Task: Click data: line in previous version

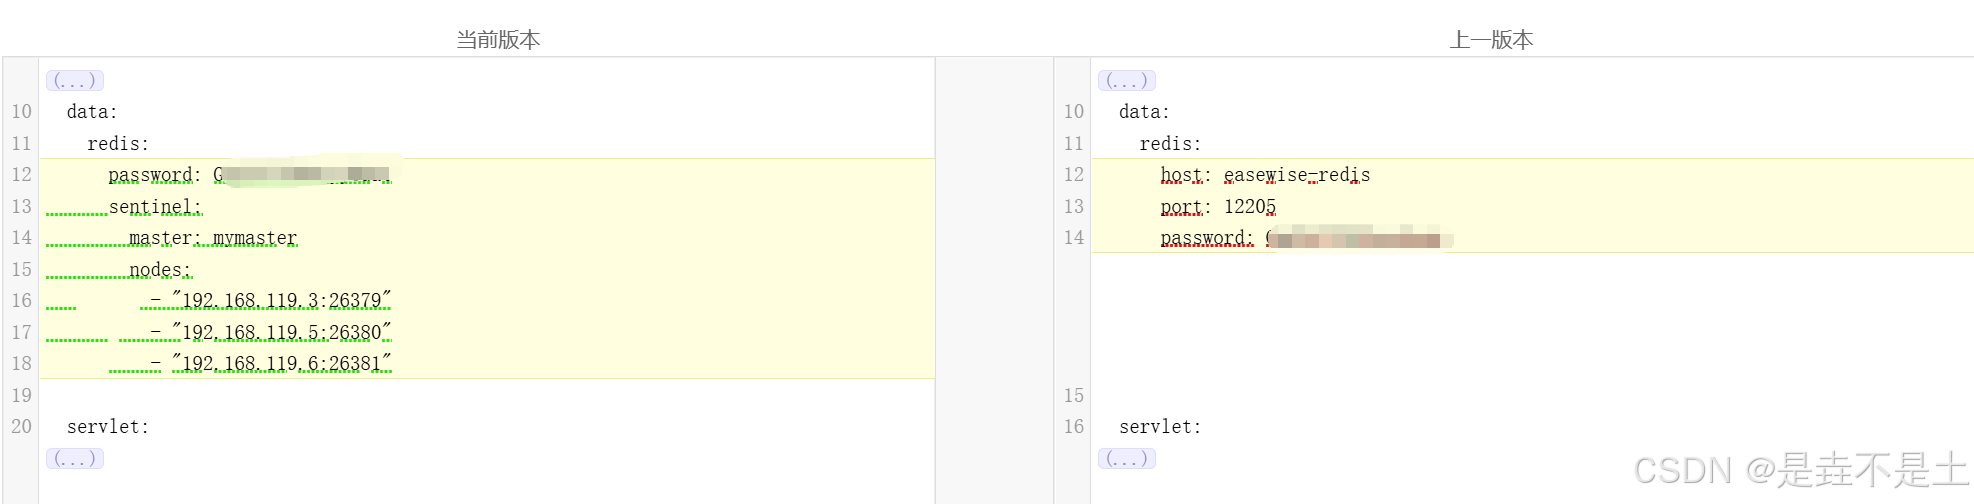Action: [x=1144, y=112]
